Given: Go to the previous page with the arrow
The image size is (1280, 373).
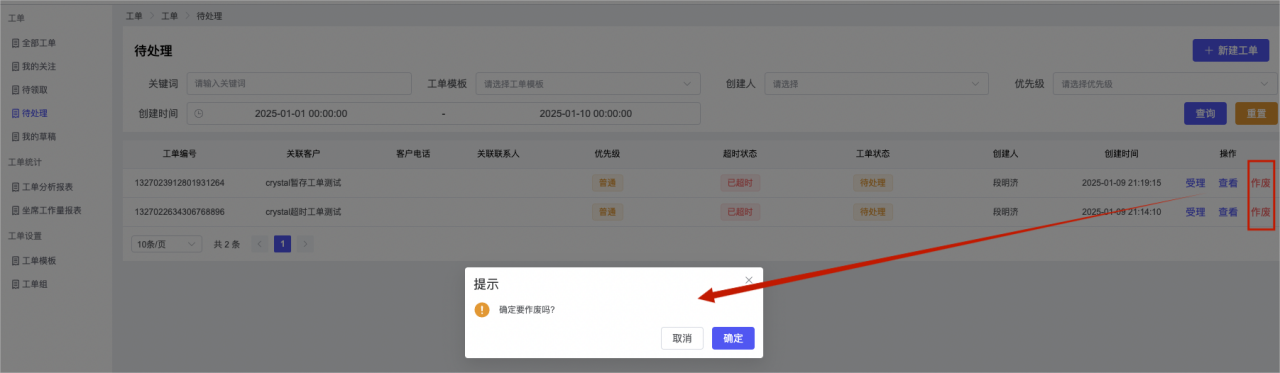Looking at the screenshot, I should 260,243.
